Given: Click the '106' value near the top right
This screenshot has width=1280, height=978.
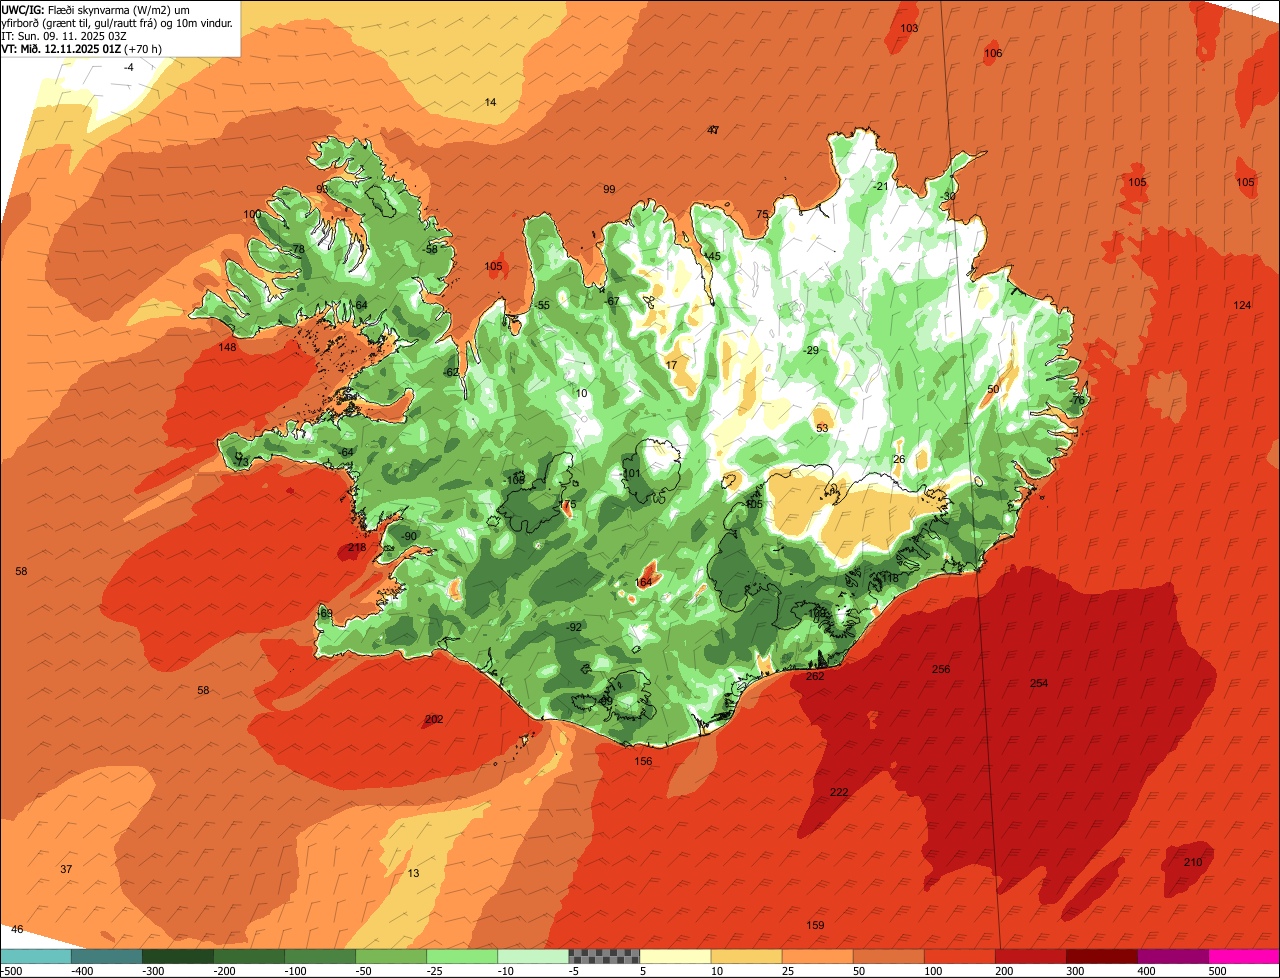Looking at the screenshot, I should (x=993, y=53).
